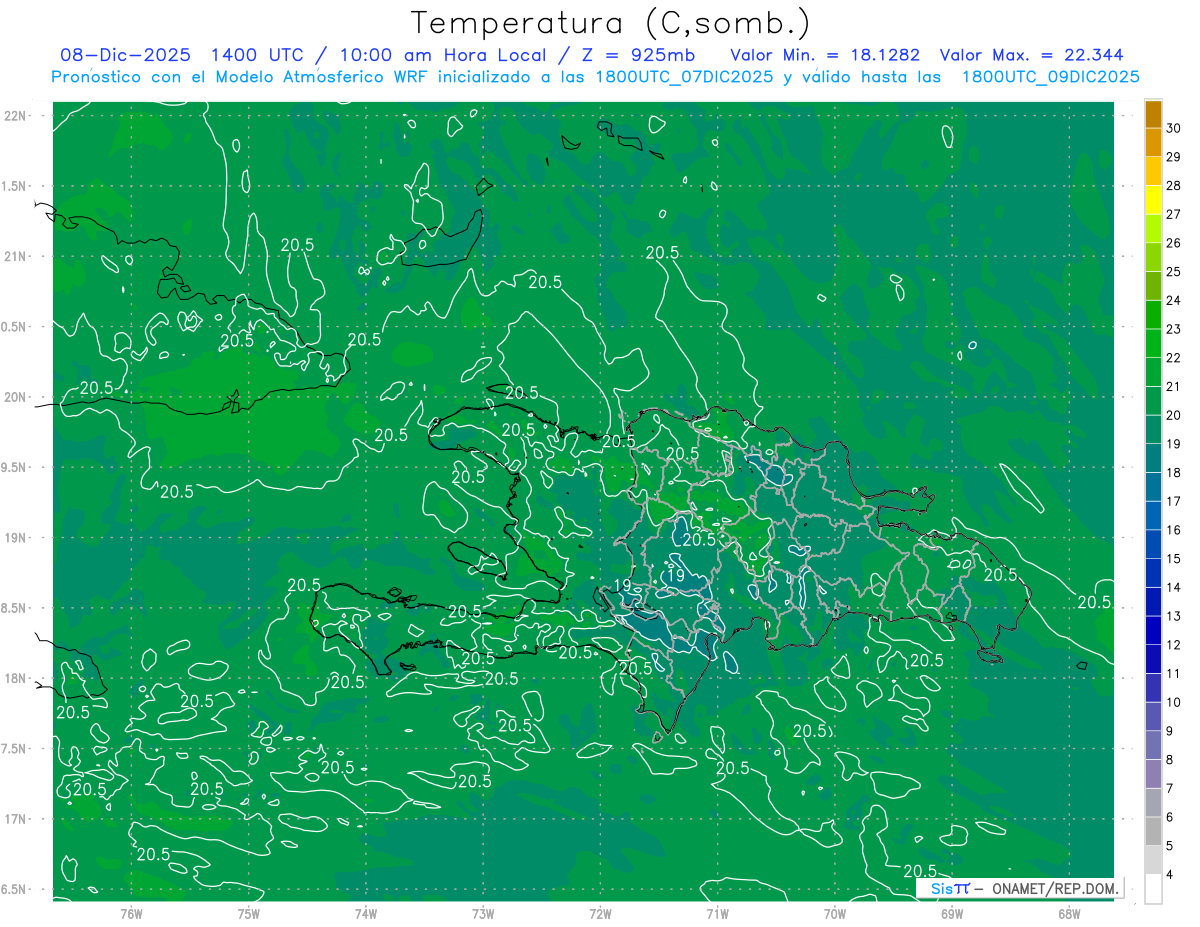1200x927 pixels.
Task: Click longitude axis label 73W
Action: pyautogui.click(x=483, y=913)
